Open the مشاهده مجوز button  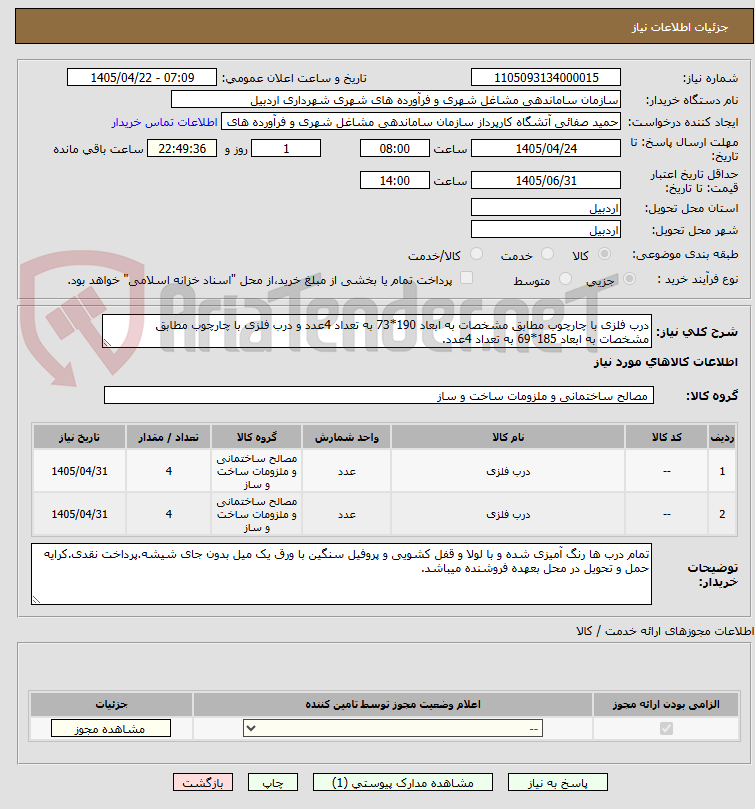[110, 729]
